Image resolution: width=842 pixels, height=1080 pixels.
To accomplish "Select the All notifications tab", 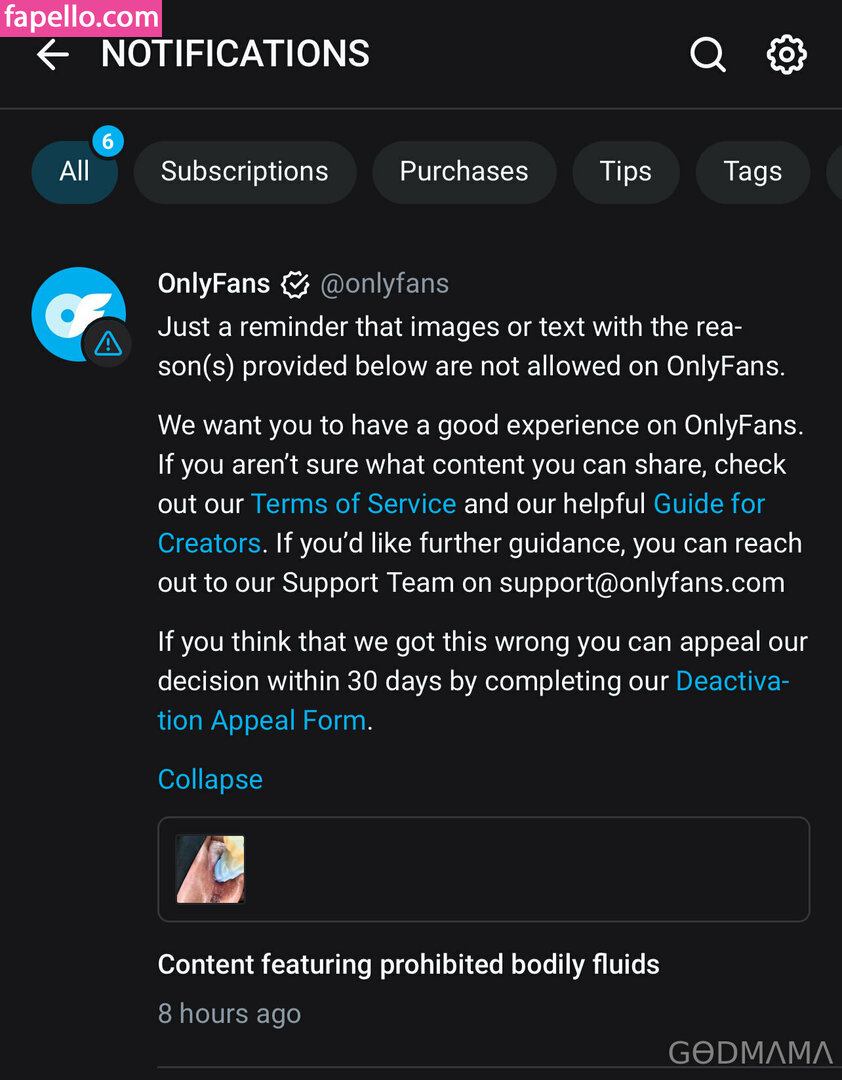I will tap(74, 172).
